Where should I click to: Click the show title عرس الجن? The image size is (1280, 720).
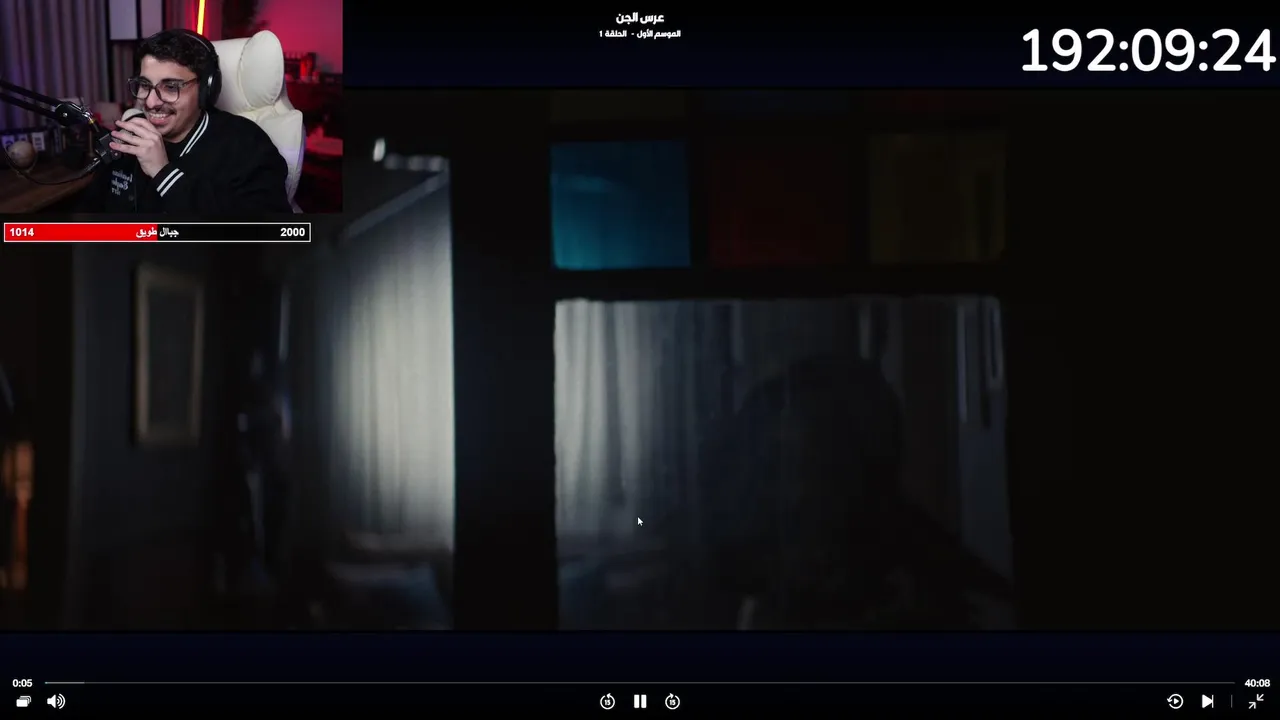click(640, 17)
